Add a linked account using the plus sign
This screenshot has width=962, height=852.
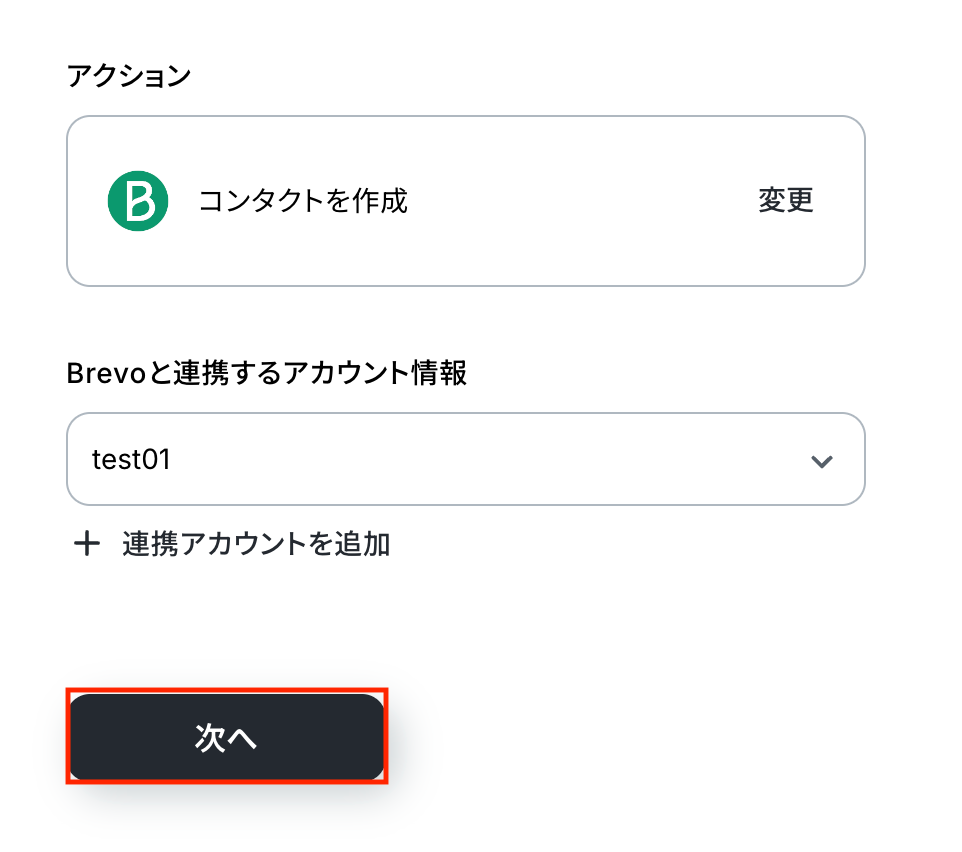(88, 544)
